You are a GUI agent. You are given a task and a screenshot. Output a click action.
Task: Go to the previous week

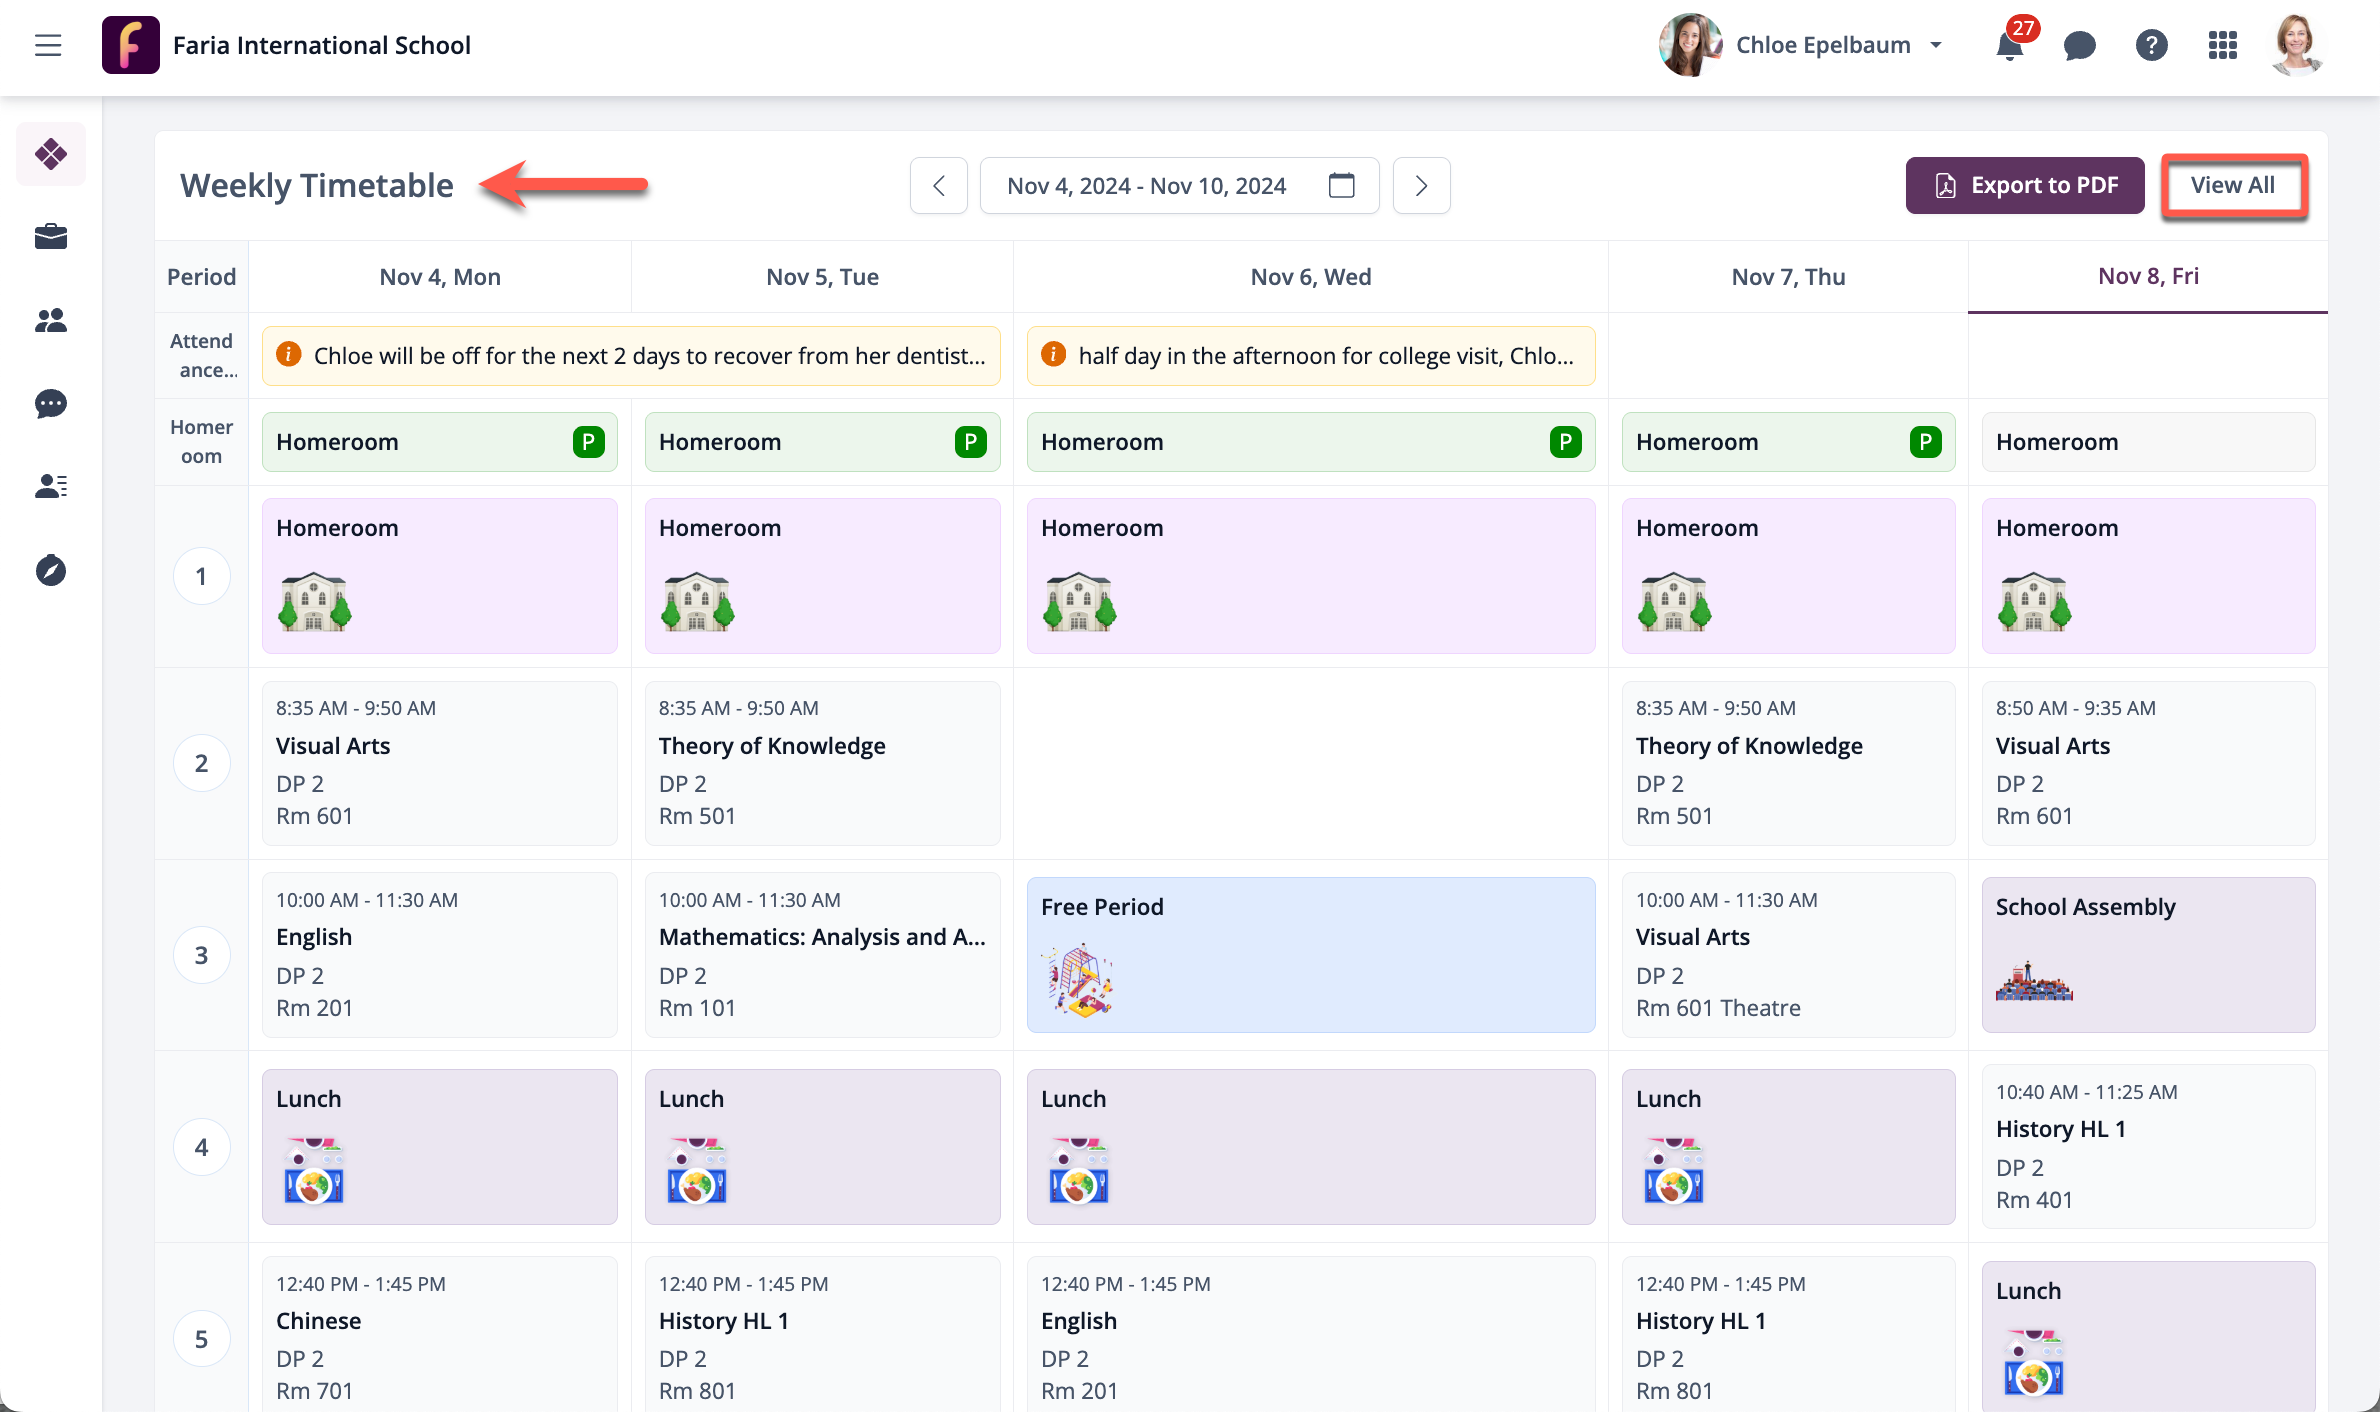point(938,186)
